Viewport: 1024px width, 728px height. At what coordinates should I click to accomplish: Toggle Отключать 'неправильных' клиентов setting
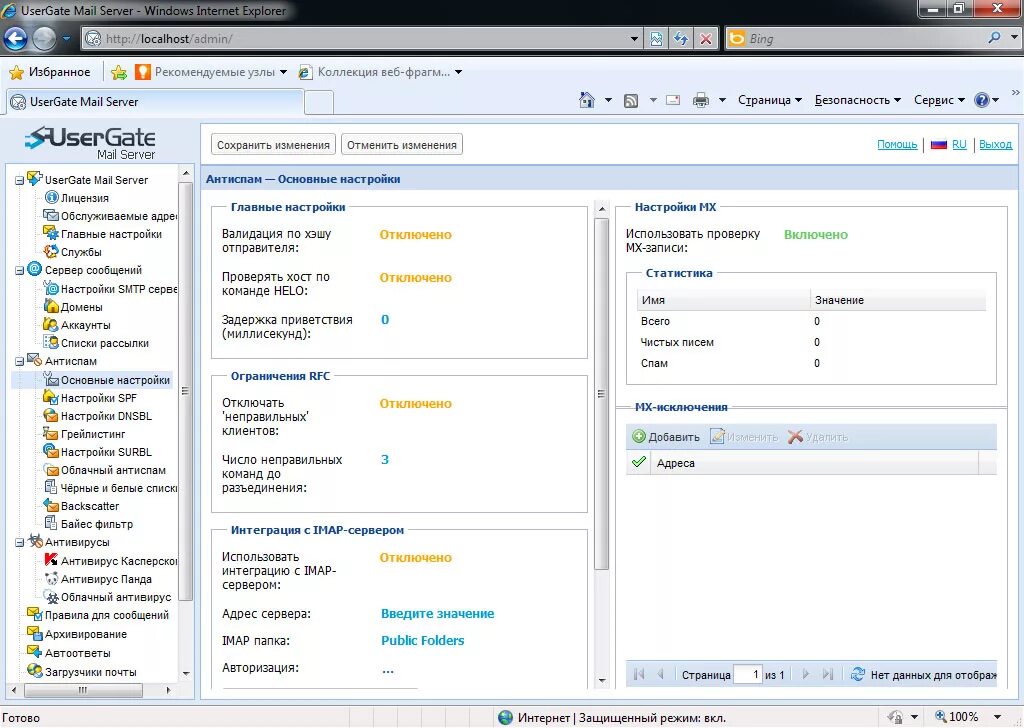pyautogui.click(x=415, y=404)
